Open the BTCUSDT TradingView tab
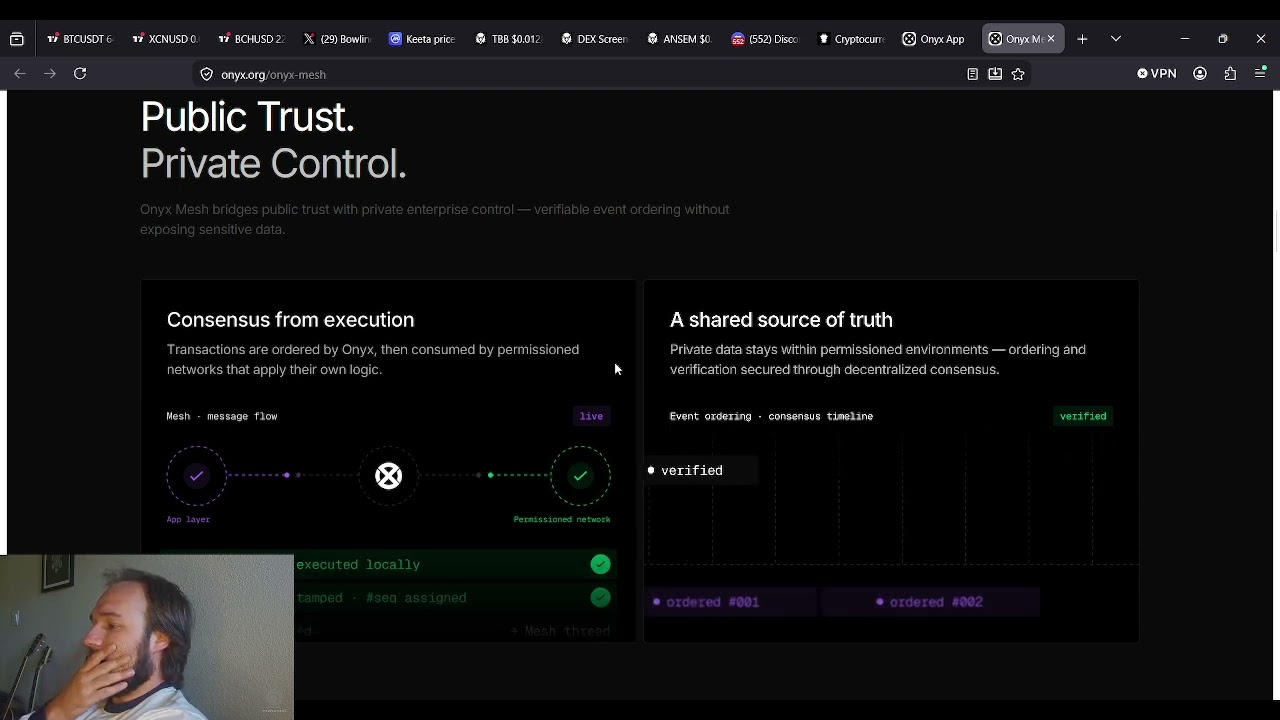Screen dimensions: 1280x720 tap(81, 39)
